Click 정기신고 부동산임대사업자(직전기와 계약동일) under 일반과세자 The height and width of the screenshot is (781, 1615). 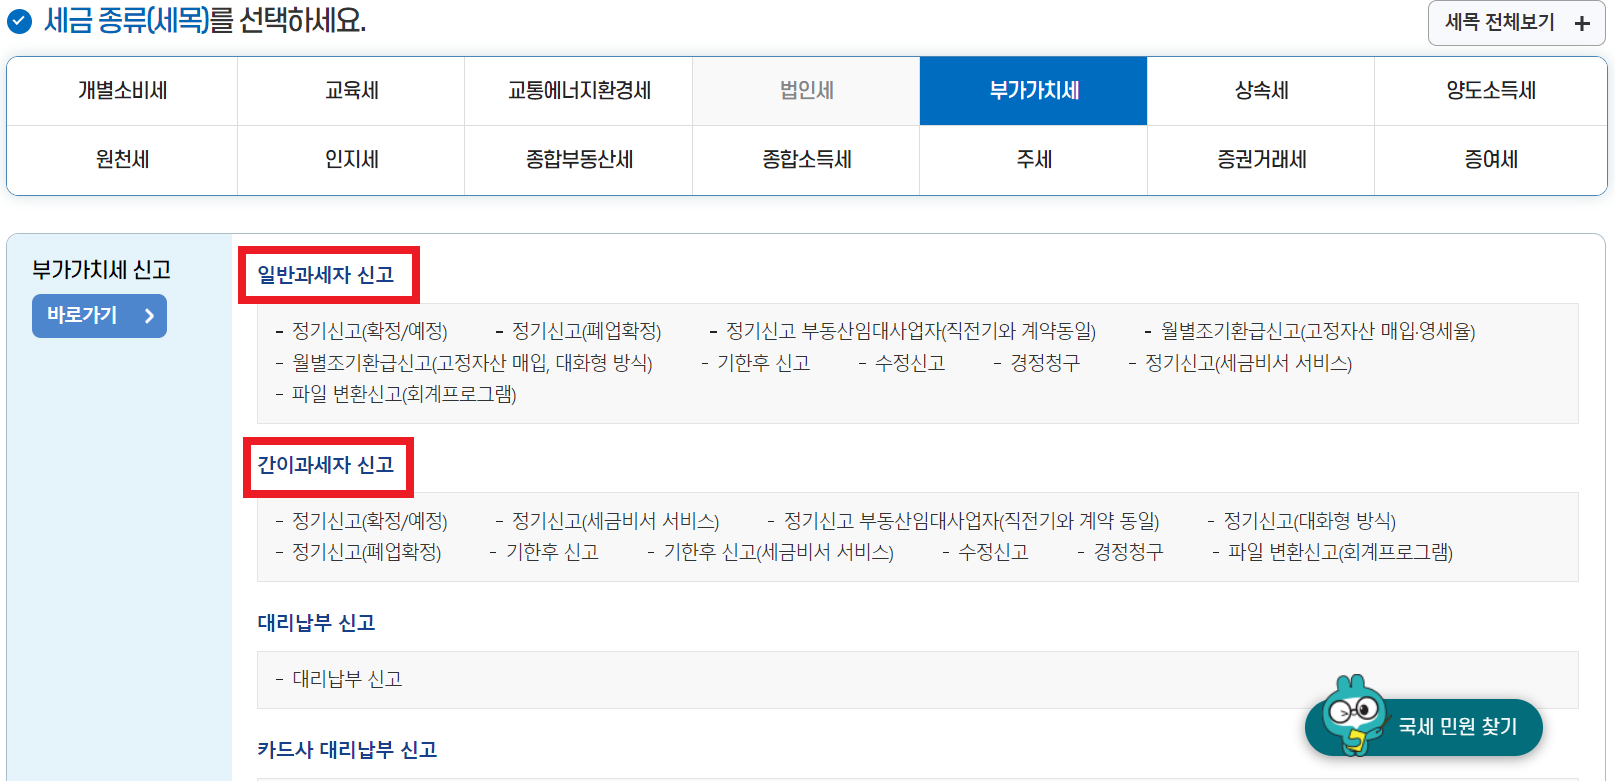pyautogui.click(x=910, y=331)
